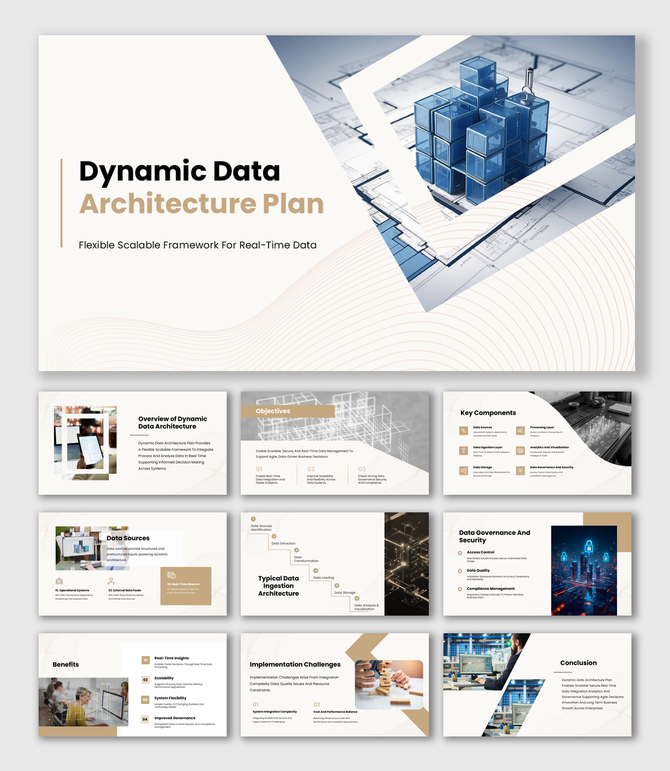Select the 'Real-Time Insights' benefit label
This screenshot has width=670, height=771.
[172, 658]
